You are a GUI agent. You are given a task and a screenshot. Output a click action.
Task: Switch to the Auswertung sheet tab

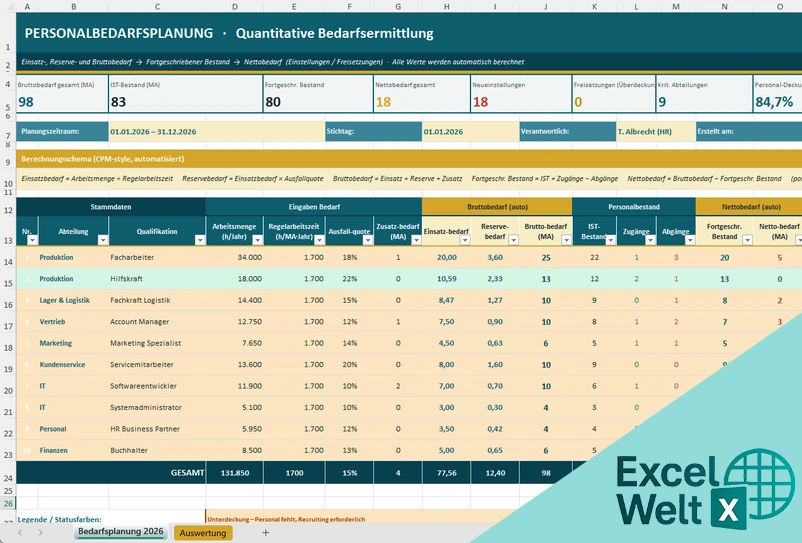coord(203,533)
